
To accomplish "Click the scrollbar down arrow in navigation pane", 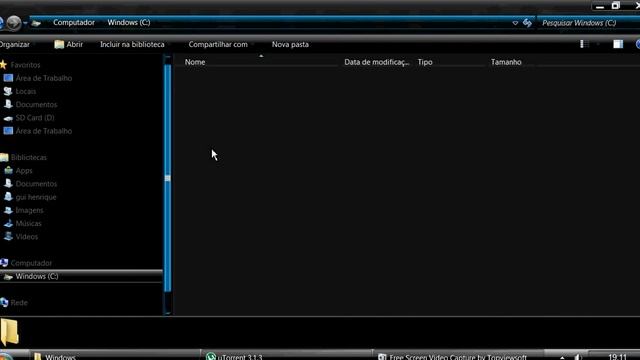I will (x=167, y=312).
